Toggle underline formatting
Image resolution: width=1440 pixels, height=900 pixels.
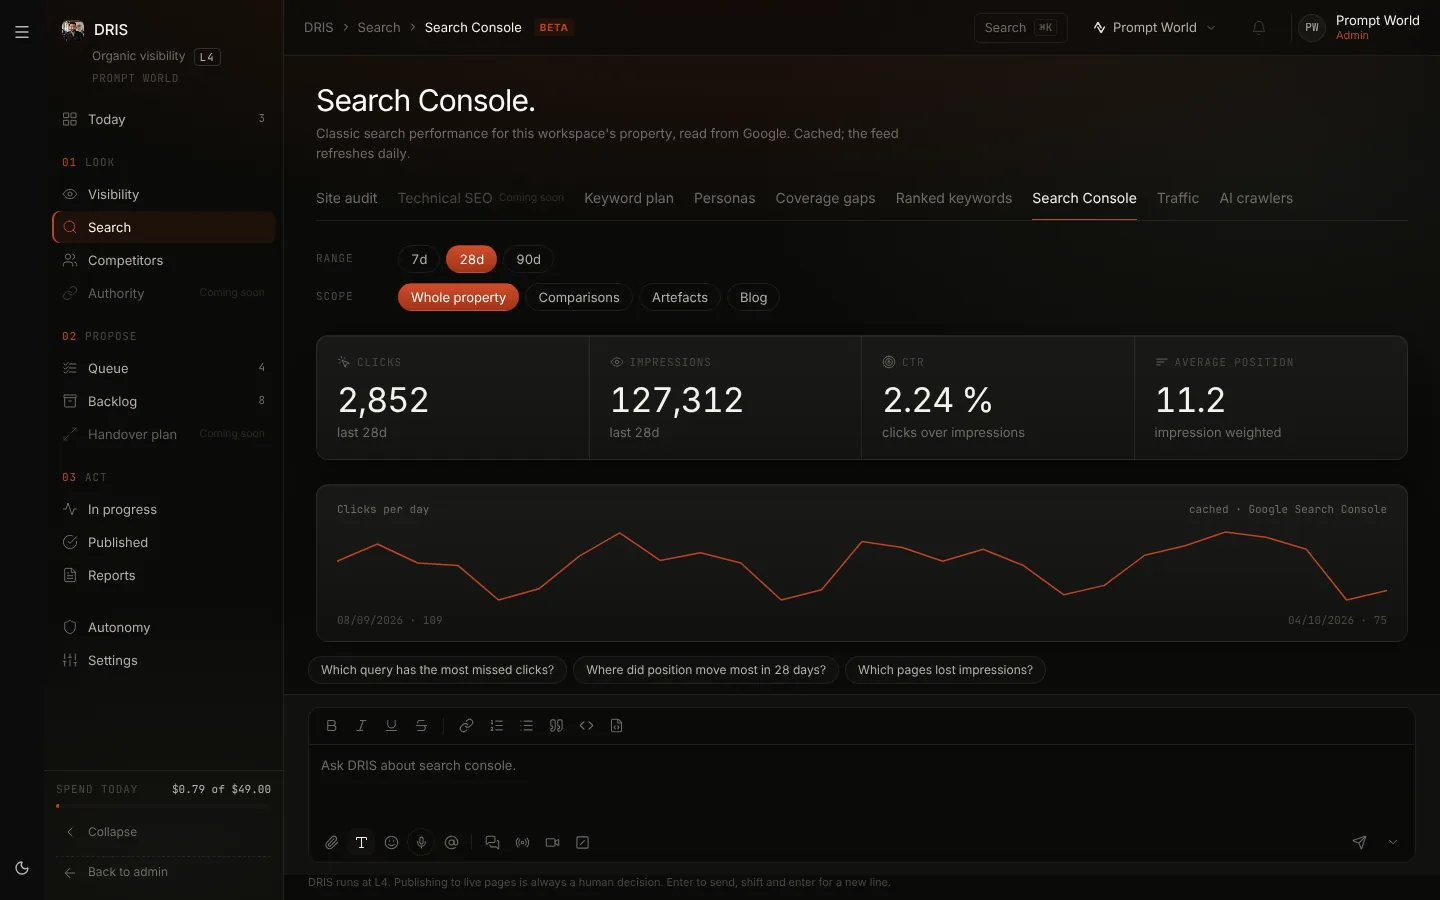(392, 726)
